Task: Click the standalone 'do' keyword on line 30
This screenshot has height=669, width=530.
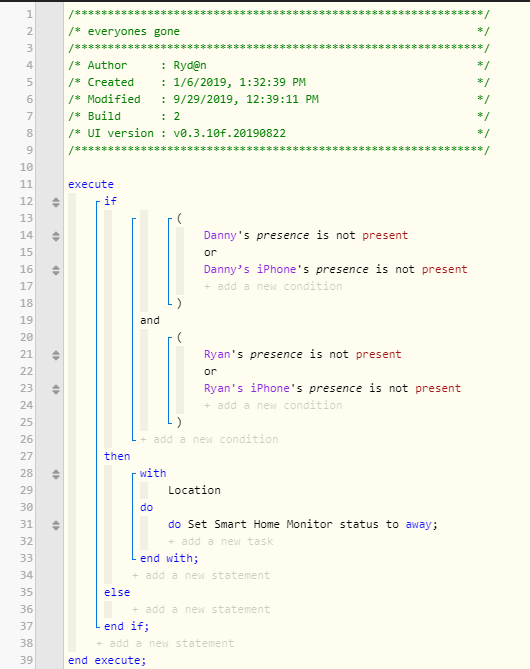Action: coord(146,507)
